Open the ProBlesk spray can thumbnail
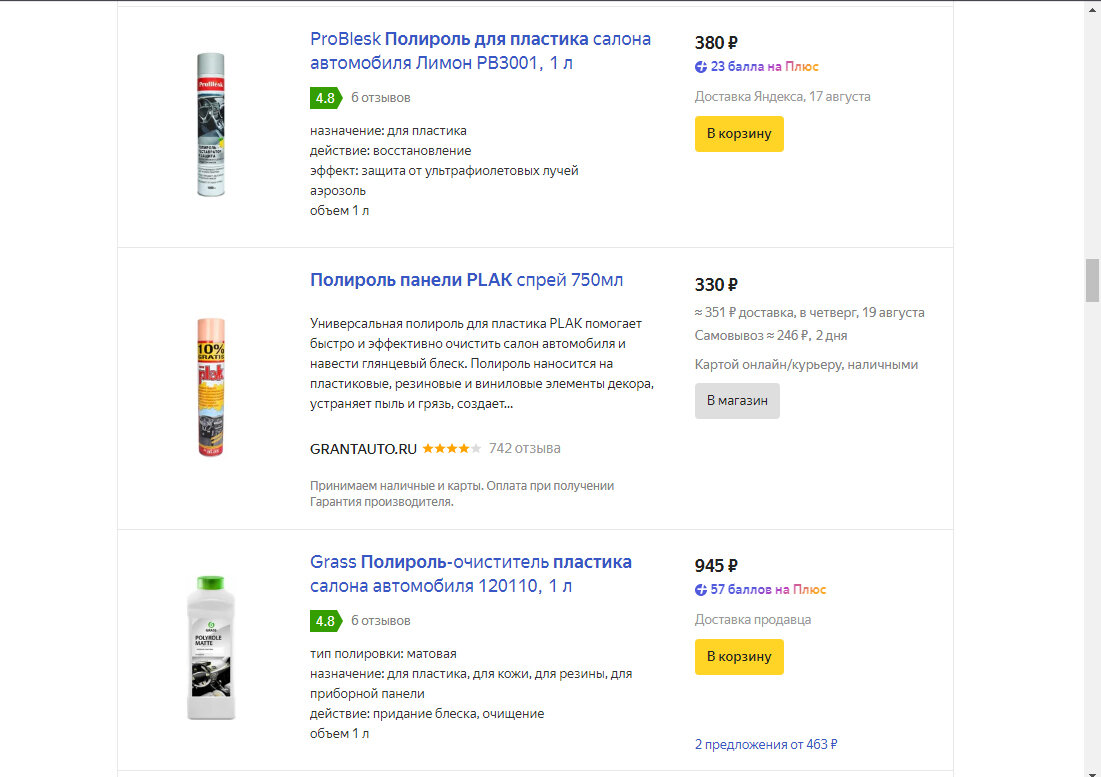This screenshot has height=777, width=1101. pyautogui.click(x=210, y=124)
